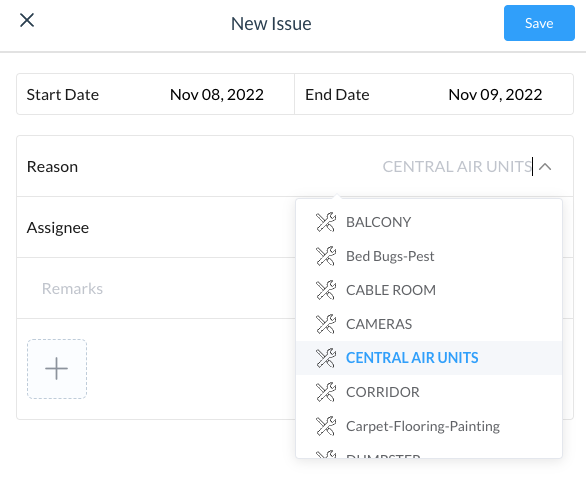Collapse the Reason dropdown chevron
This screenshot has width=586, height=486.
[x=545, y=167]
